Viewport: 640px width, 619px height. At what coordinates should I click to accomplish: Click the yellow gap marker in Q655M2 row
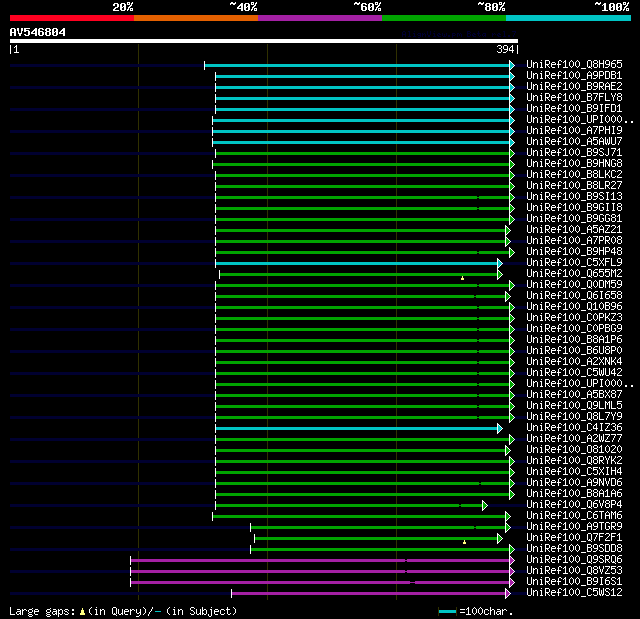[462, 278]
